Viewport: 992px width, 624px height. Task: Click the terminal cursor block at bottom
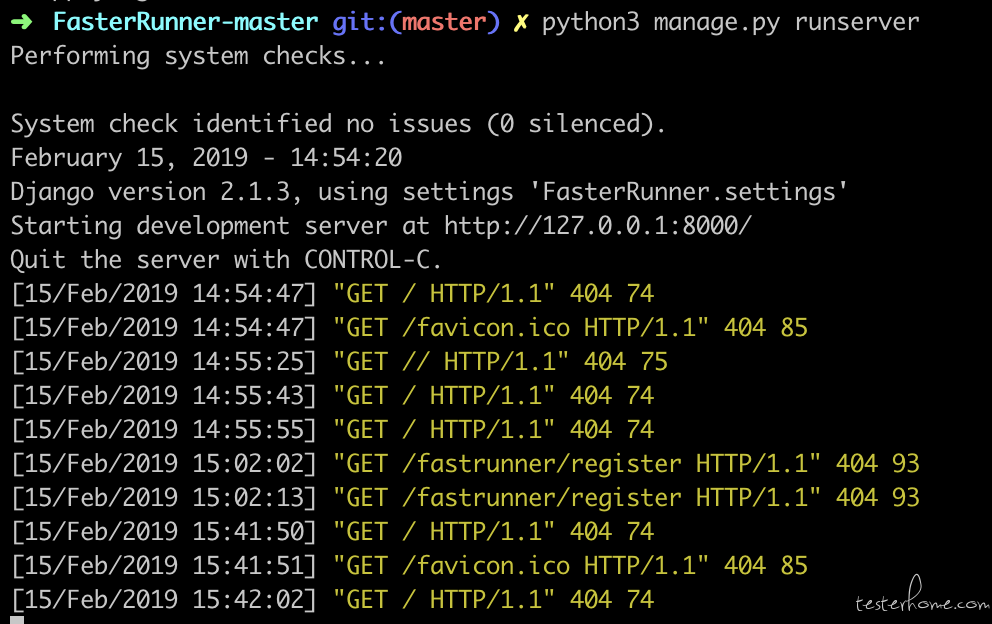pos(17,620)
